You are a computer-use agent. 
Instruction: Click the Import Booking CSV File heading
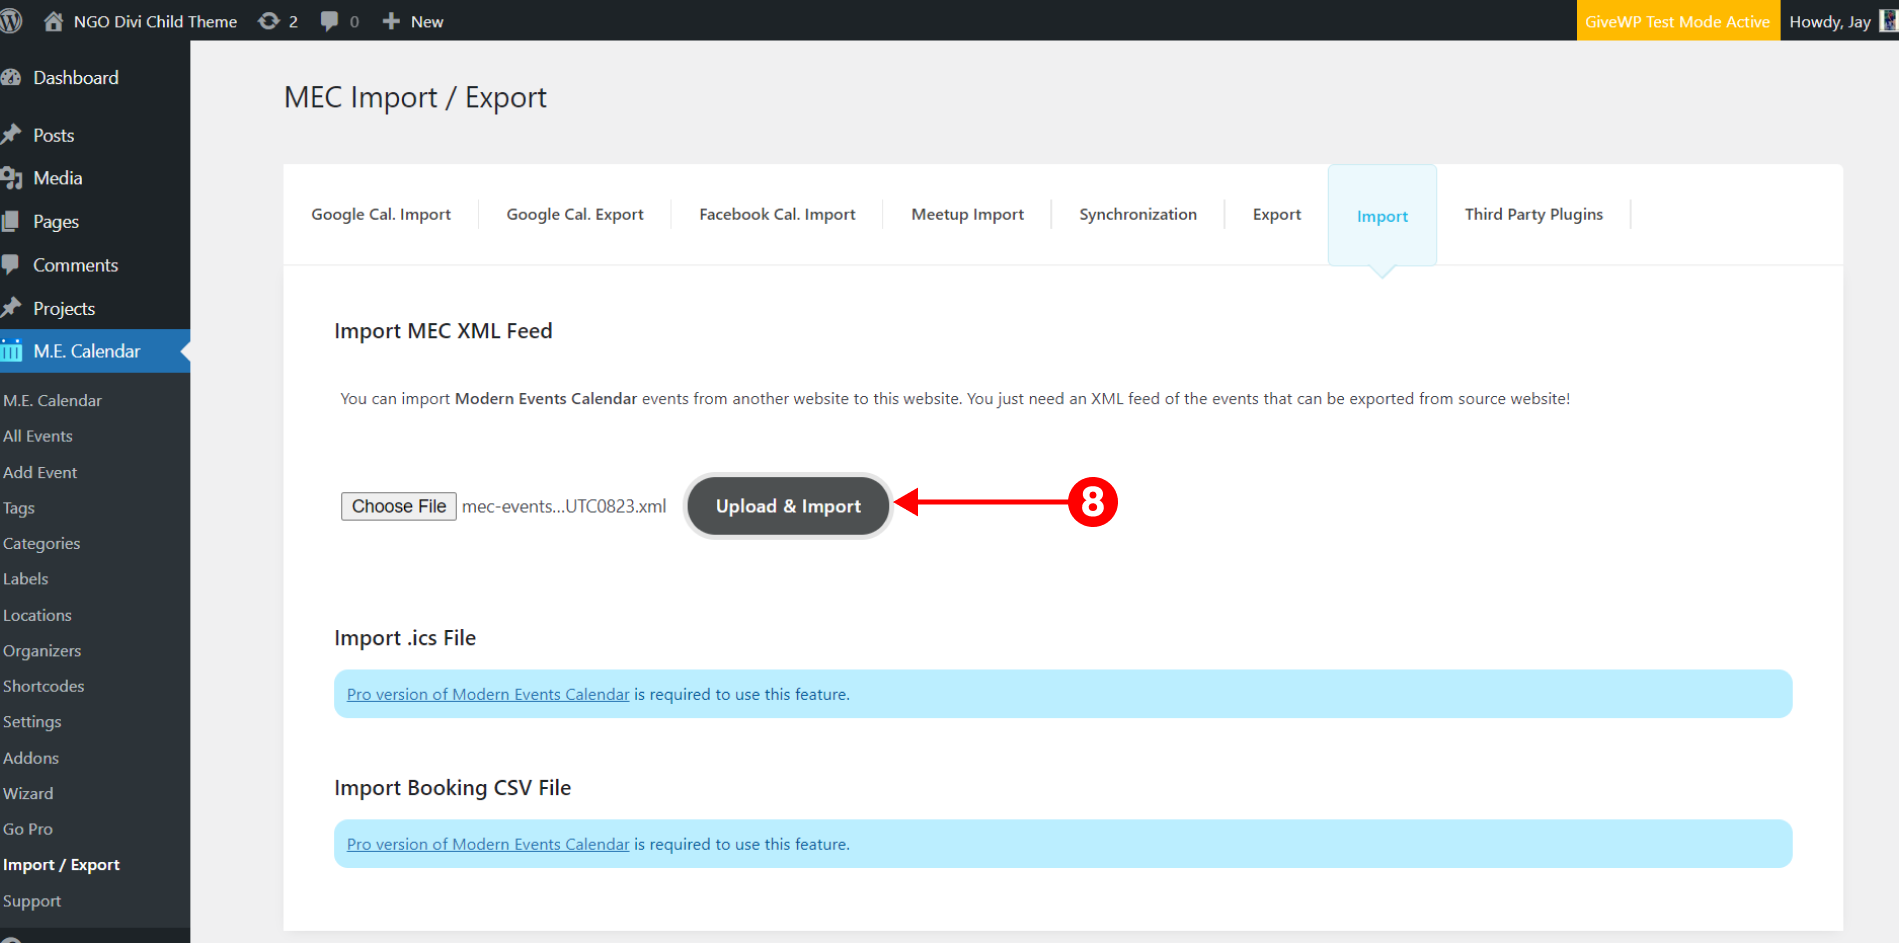coord(452,788)
